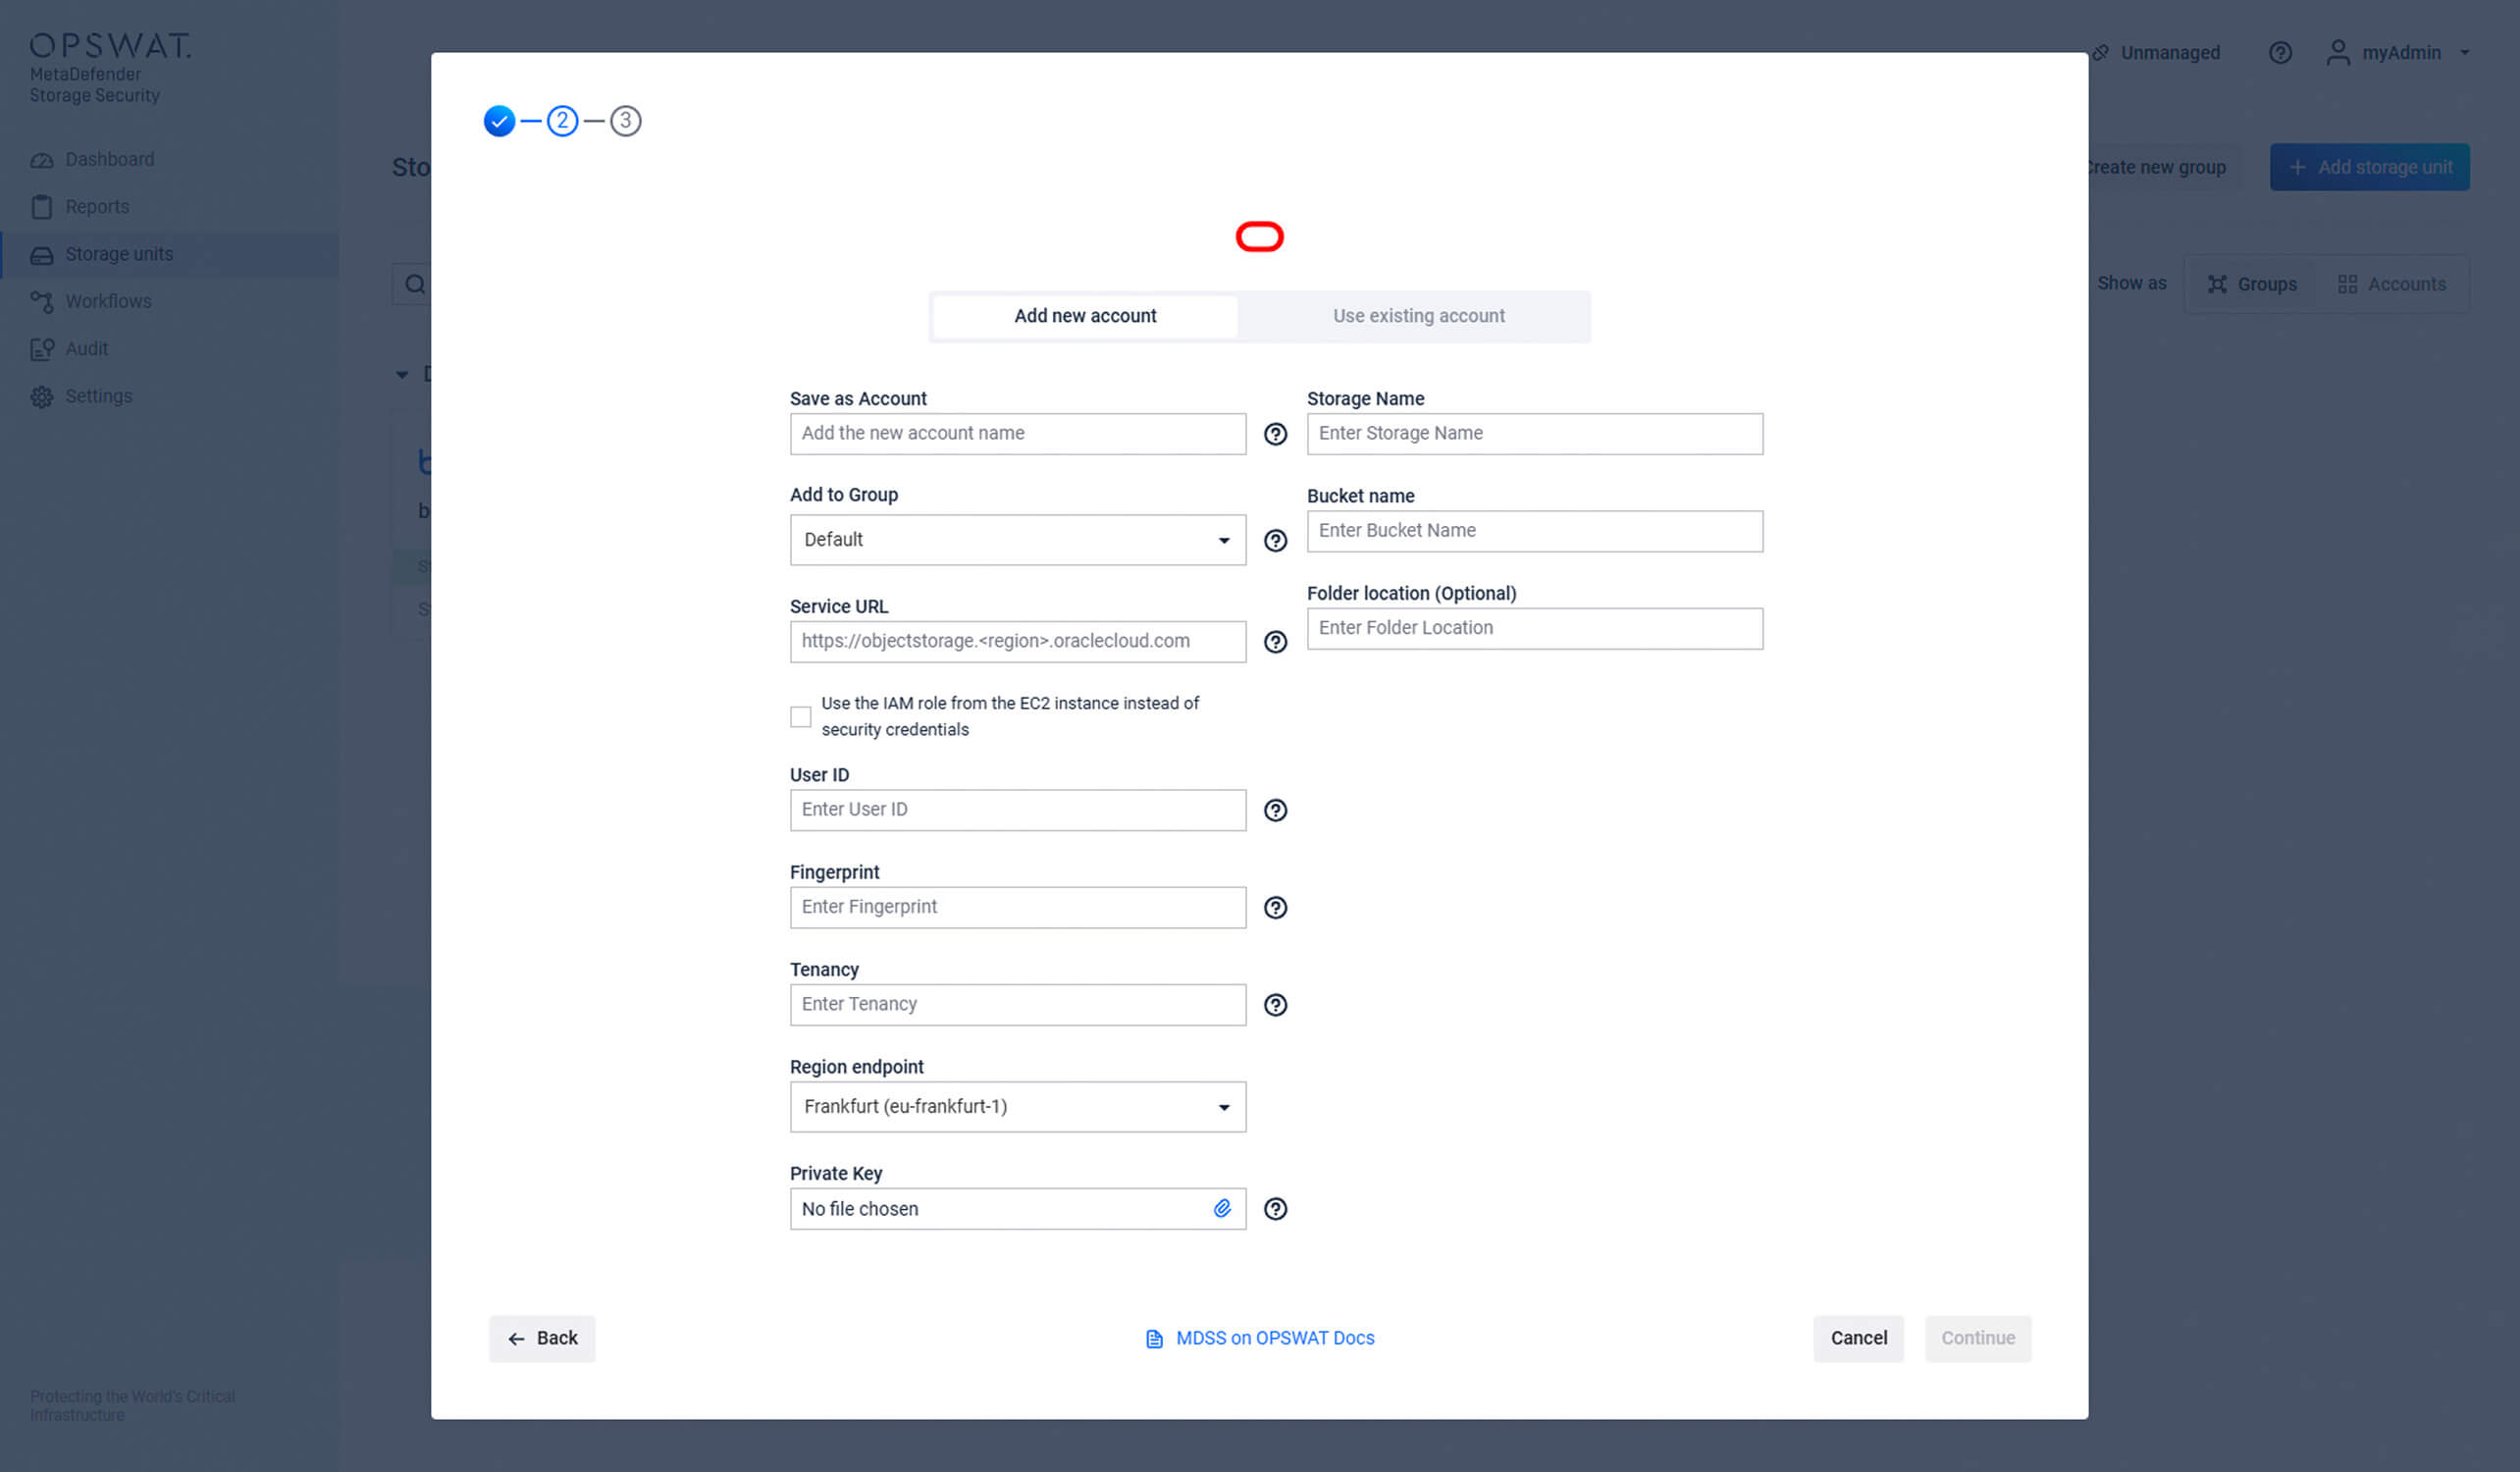Click the Oracle cloud logo icon
Viewport: 2520px width, 1472px height.
point(1259,237)
